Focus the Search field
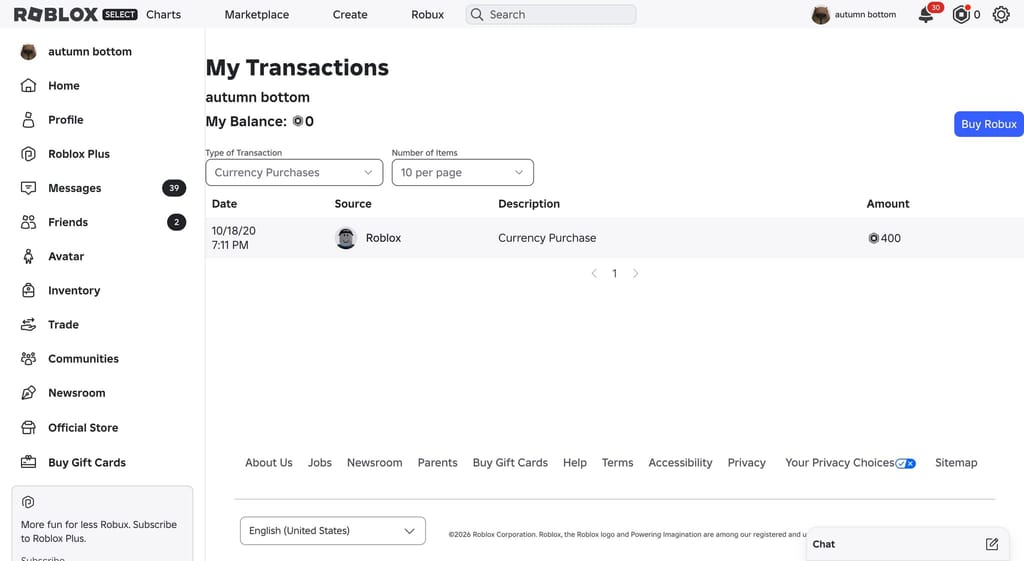Image resolution: width=1024 pixels, height=561 pixels. [x=551, y=14]
